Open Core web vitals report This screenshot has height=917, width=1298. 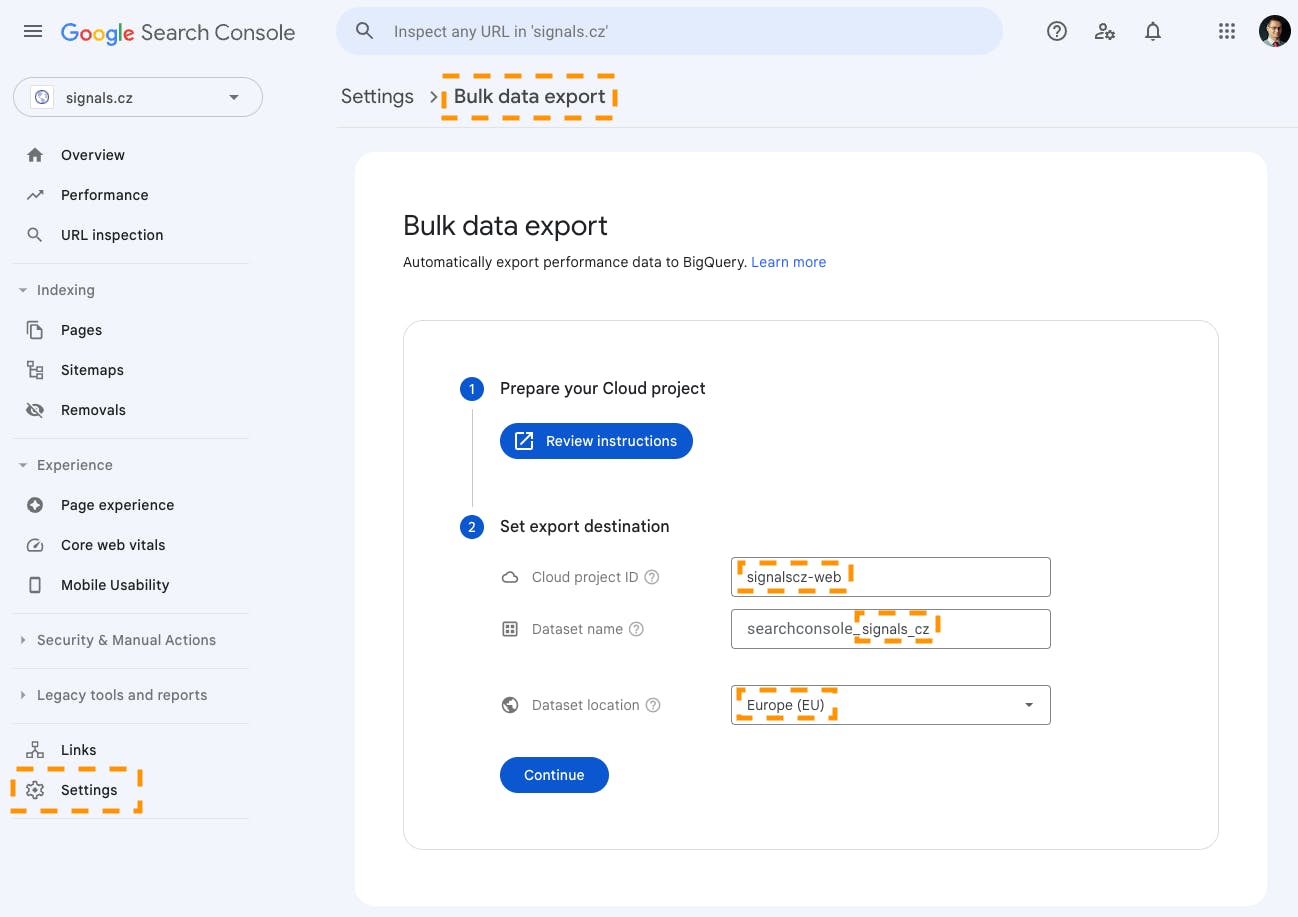[x=113, y=545]
